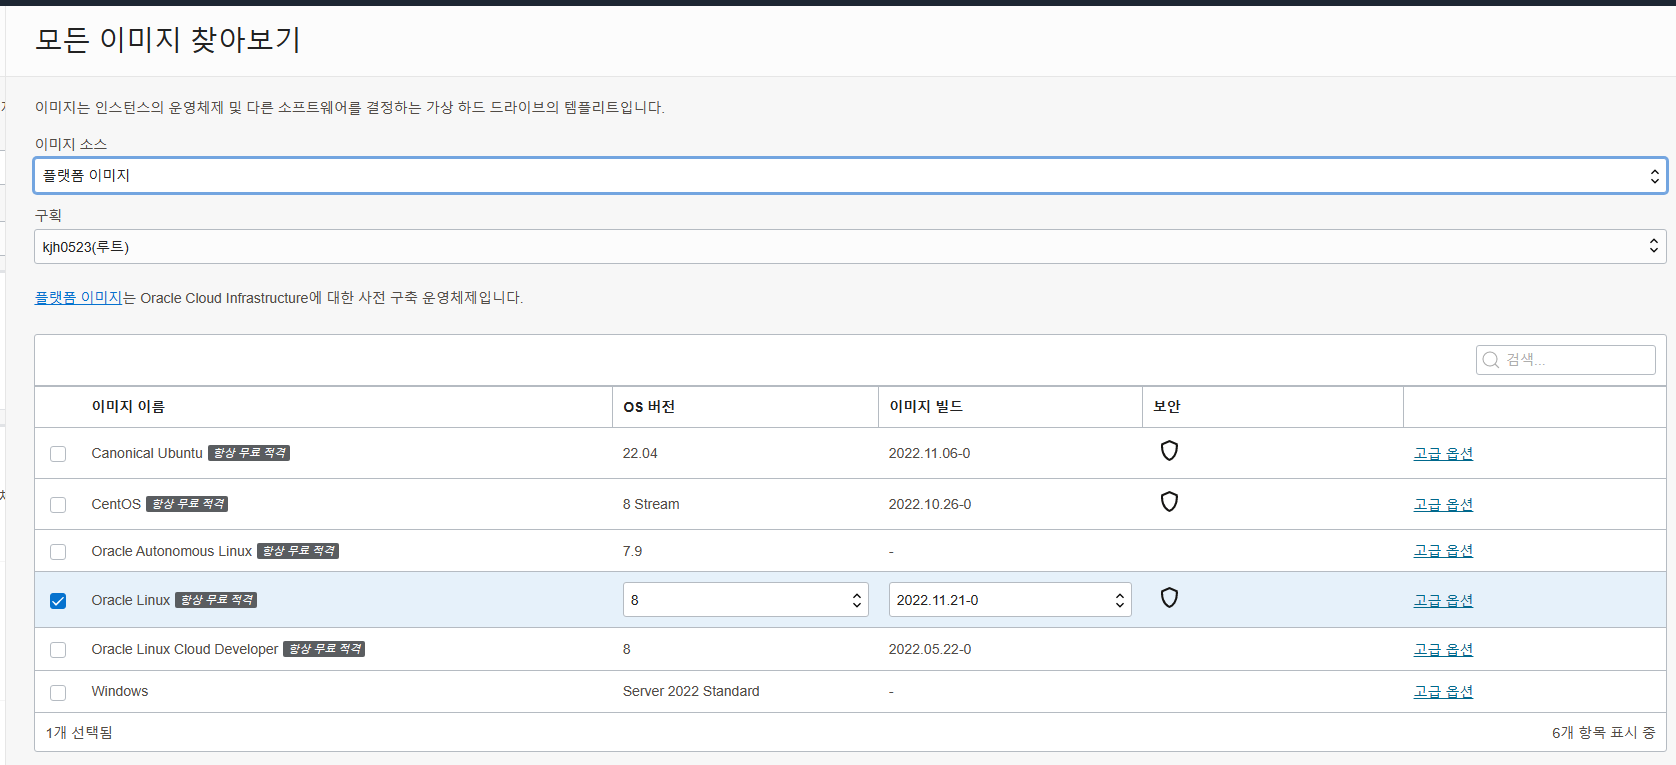
Task: Open 고급 옵션 for Oracle Linux Cloud Developer
Action: pos(1443,649)
